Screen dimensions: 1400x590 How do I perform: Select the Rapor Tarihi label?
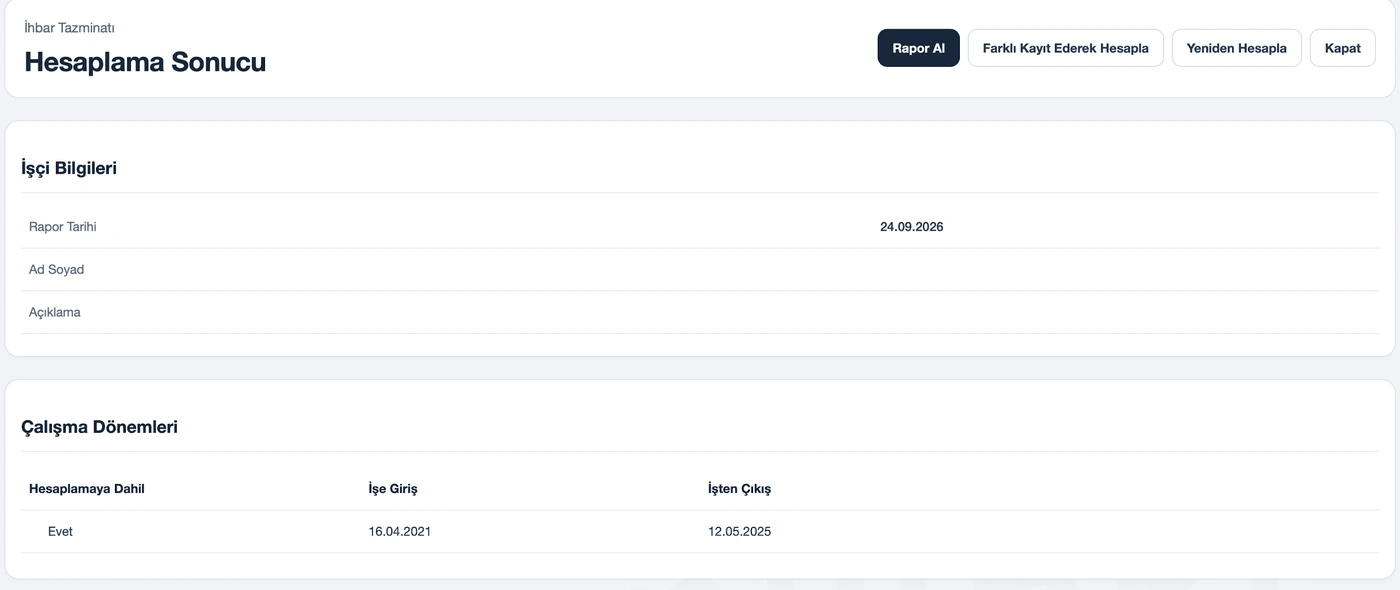pos(63,227)
